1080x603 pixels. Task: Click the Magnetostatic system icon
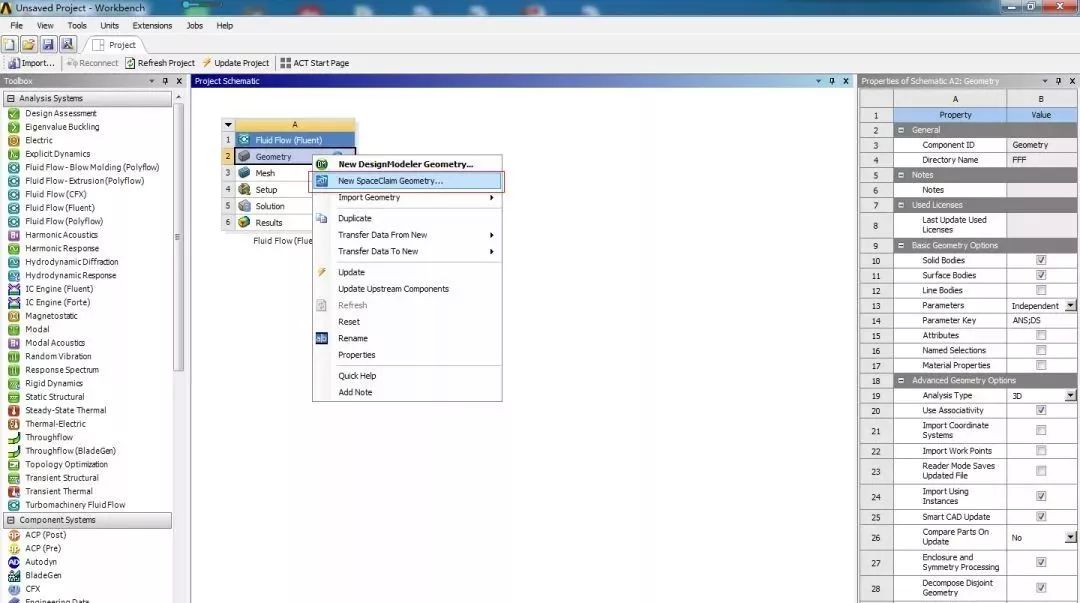tap(14, 316)
